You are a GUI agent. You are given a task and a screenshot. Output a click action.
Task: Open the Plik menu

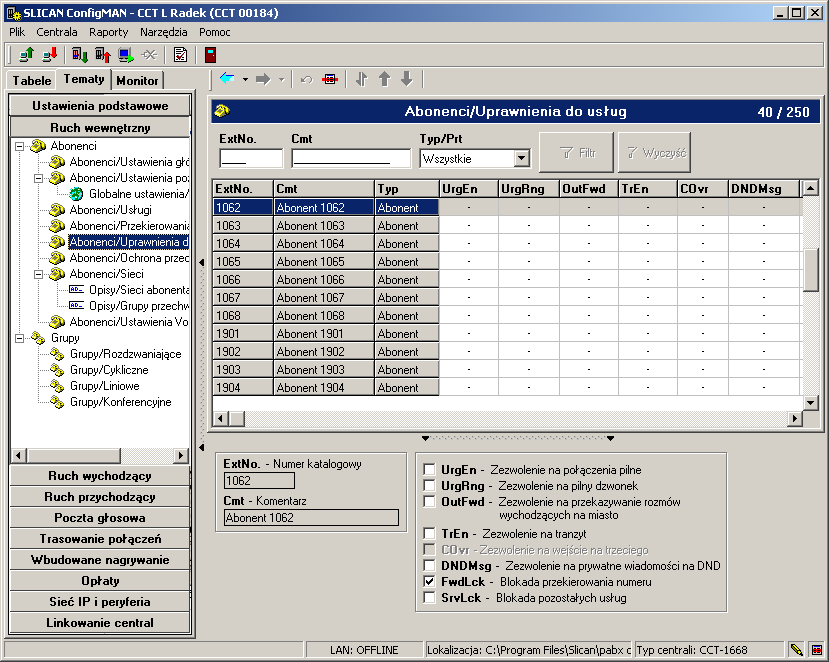(17, 32)
